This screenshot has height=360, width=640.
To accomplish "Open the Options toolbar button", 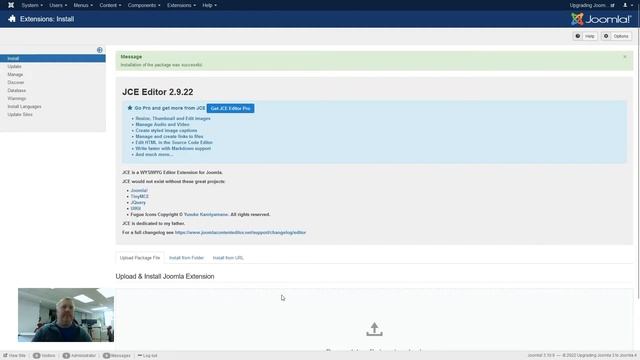I will coord(616,36).
